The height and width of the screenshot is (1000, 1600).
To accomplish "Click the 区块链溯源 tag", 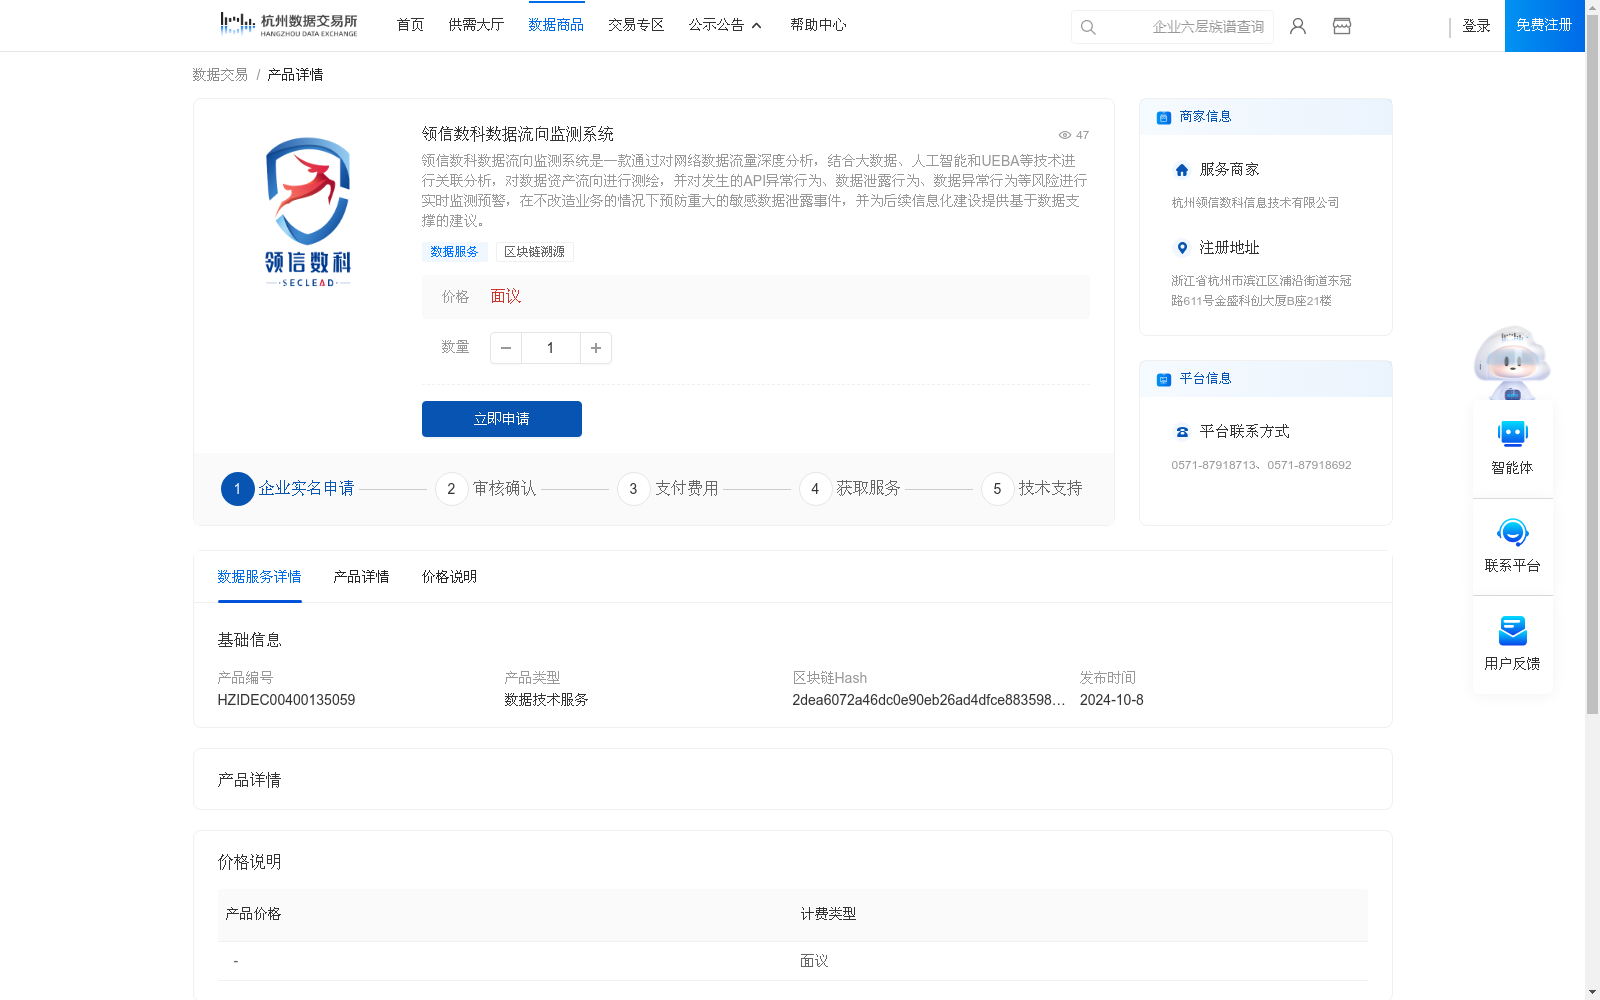I will [x=534, y=252].
